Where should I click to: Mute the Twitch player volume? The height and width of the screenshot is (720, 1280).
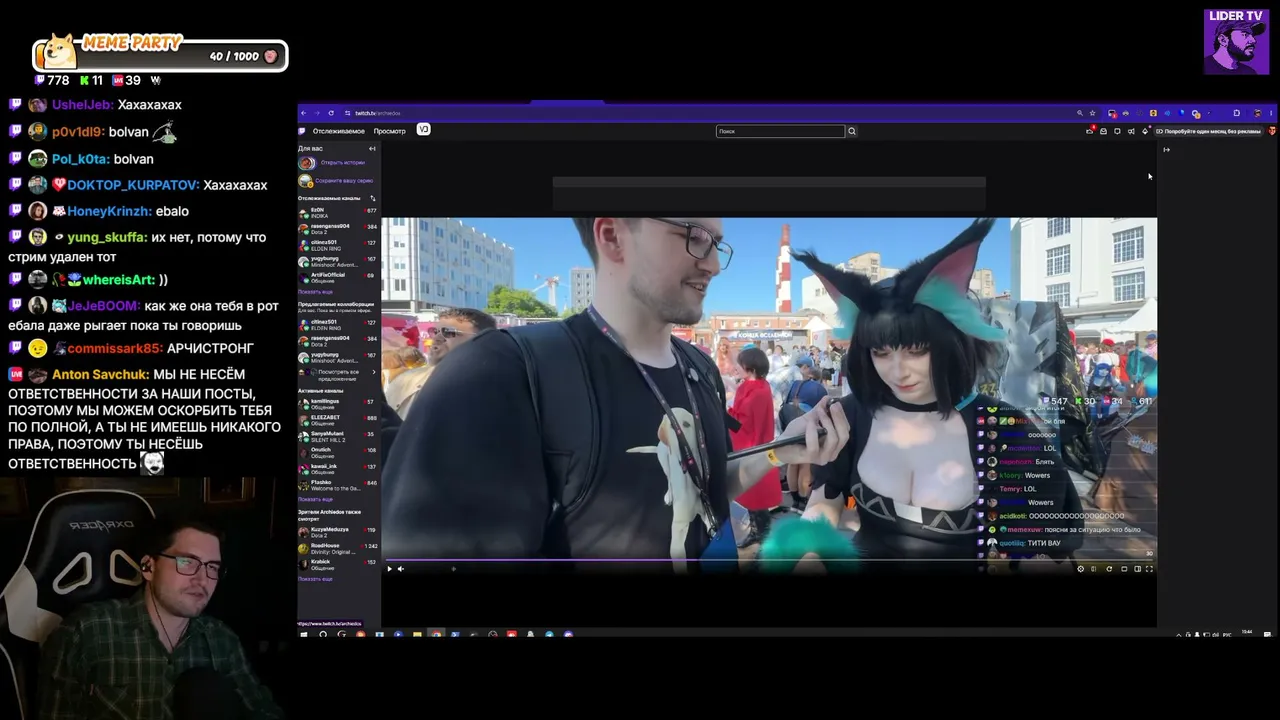click(401, 569)
